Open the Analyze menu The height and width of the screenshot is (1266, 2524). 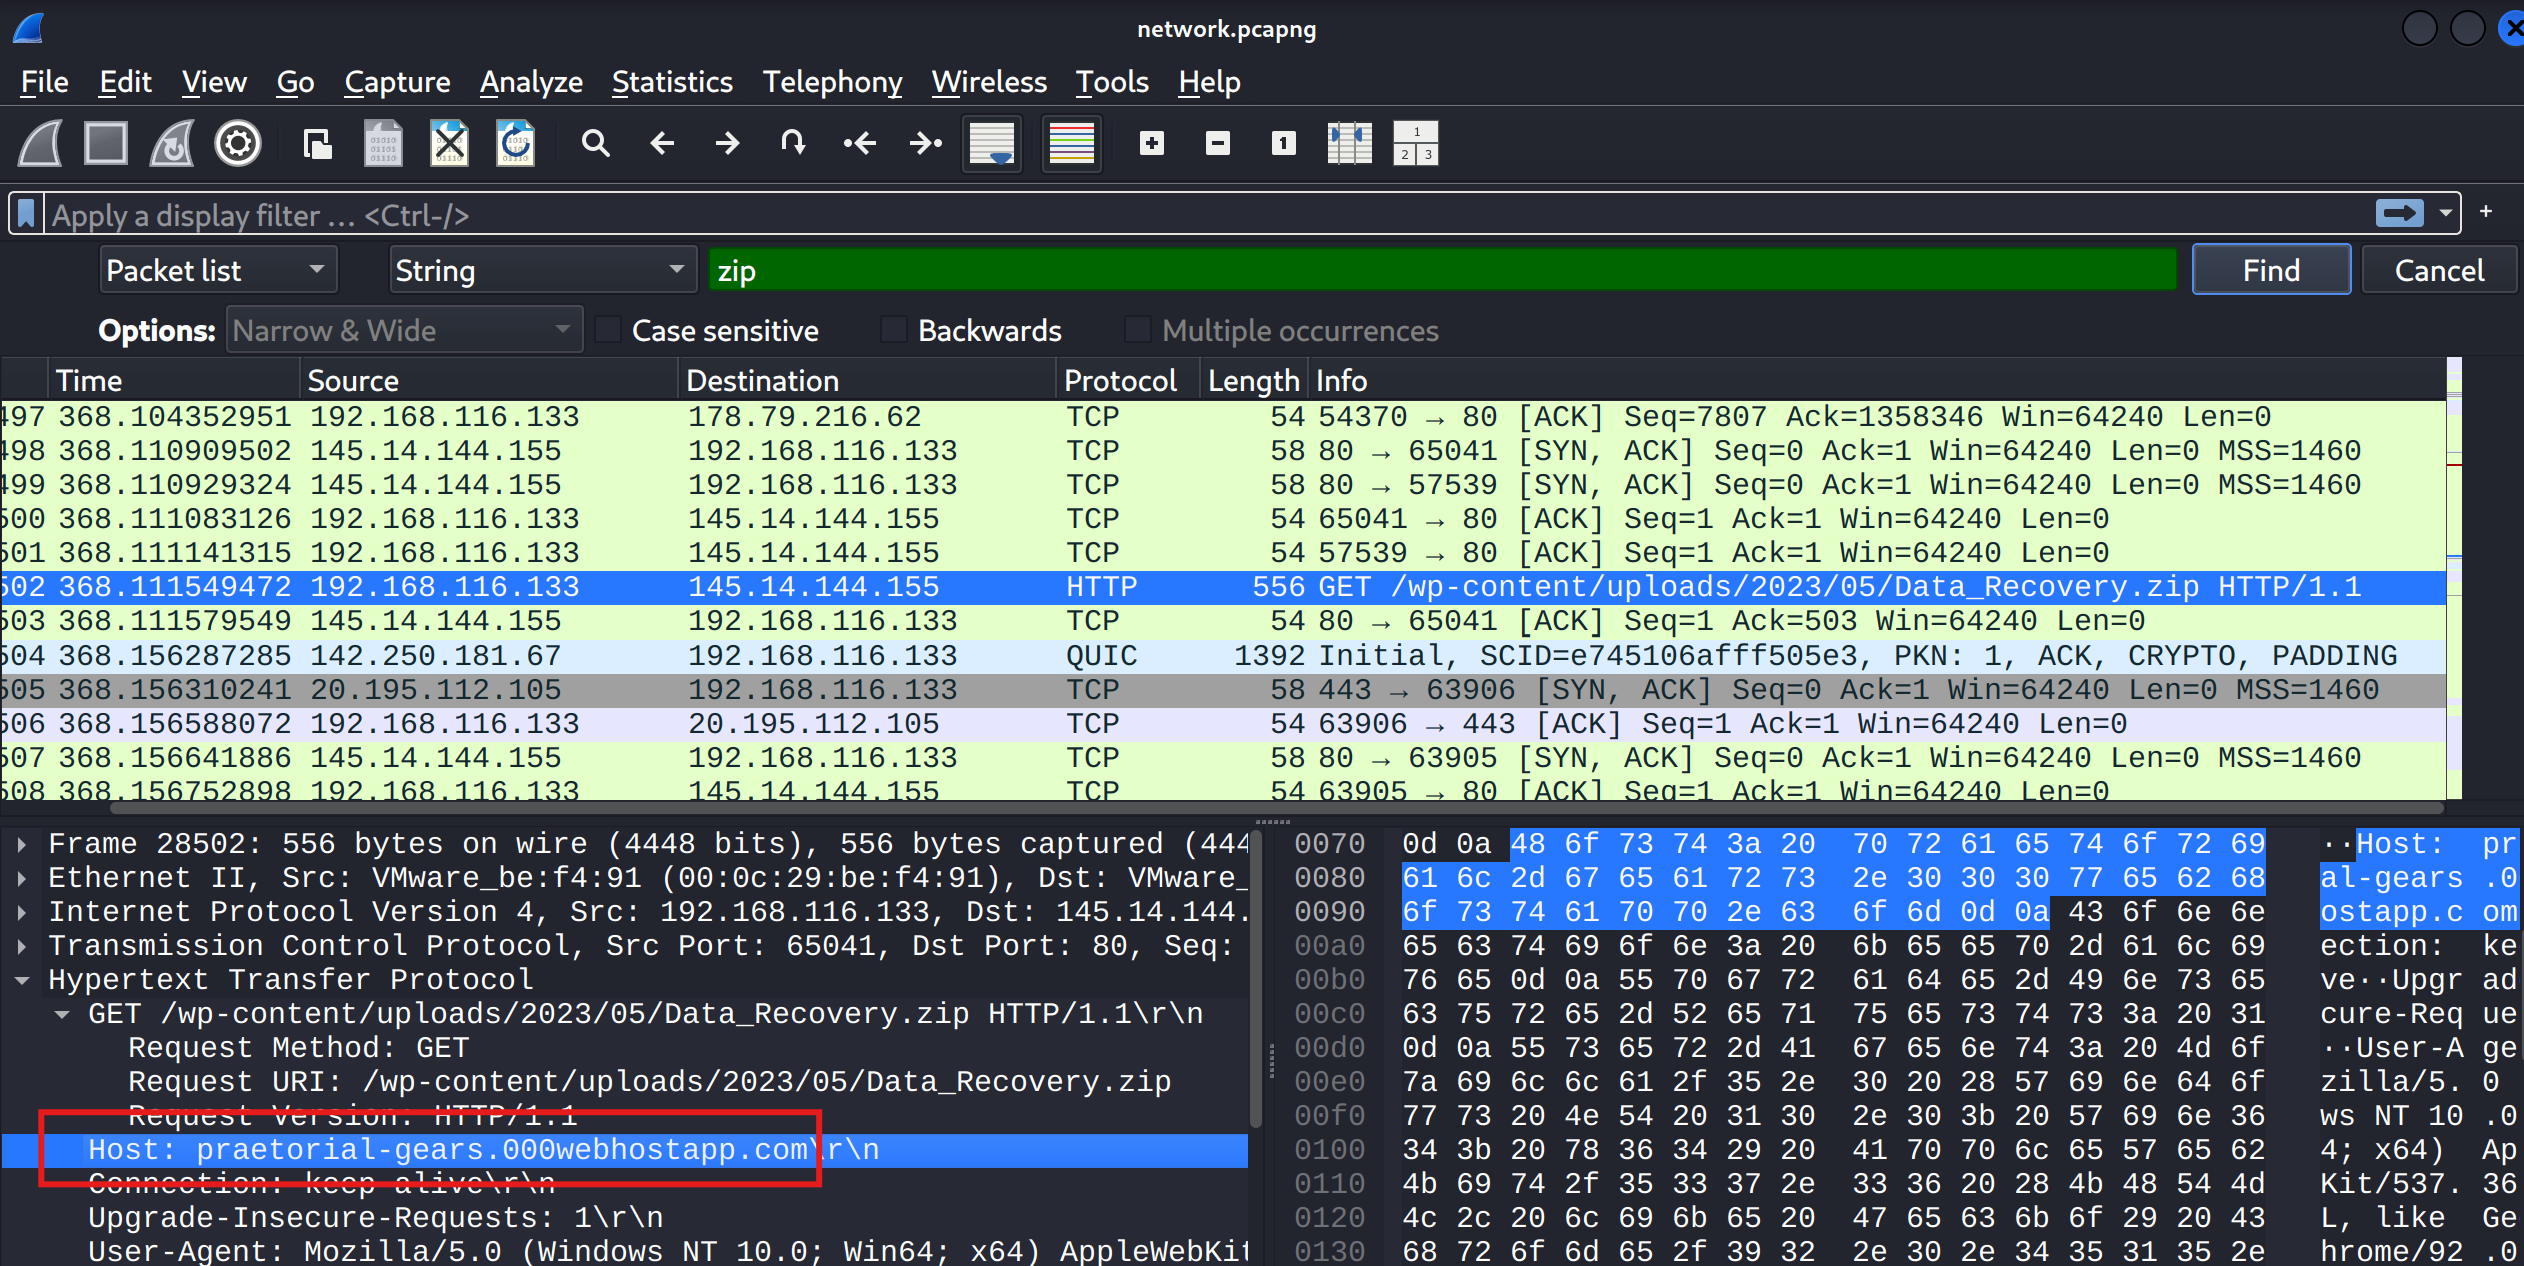[x=531, y=82]
